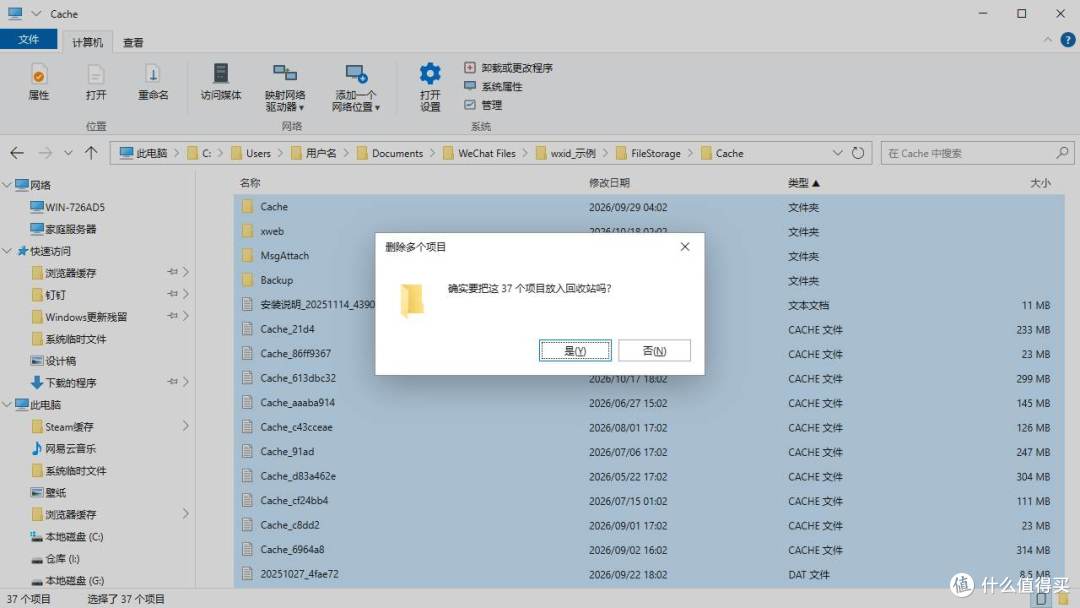
Task: Select 本地磁盘 (G:) drive
Action: point(68,580)
